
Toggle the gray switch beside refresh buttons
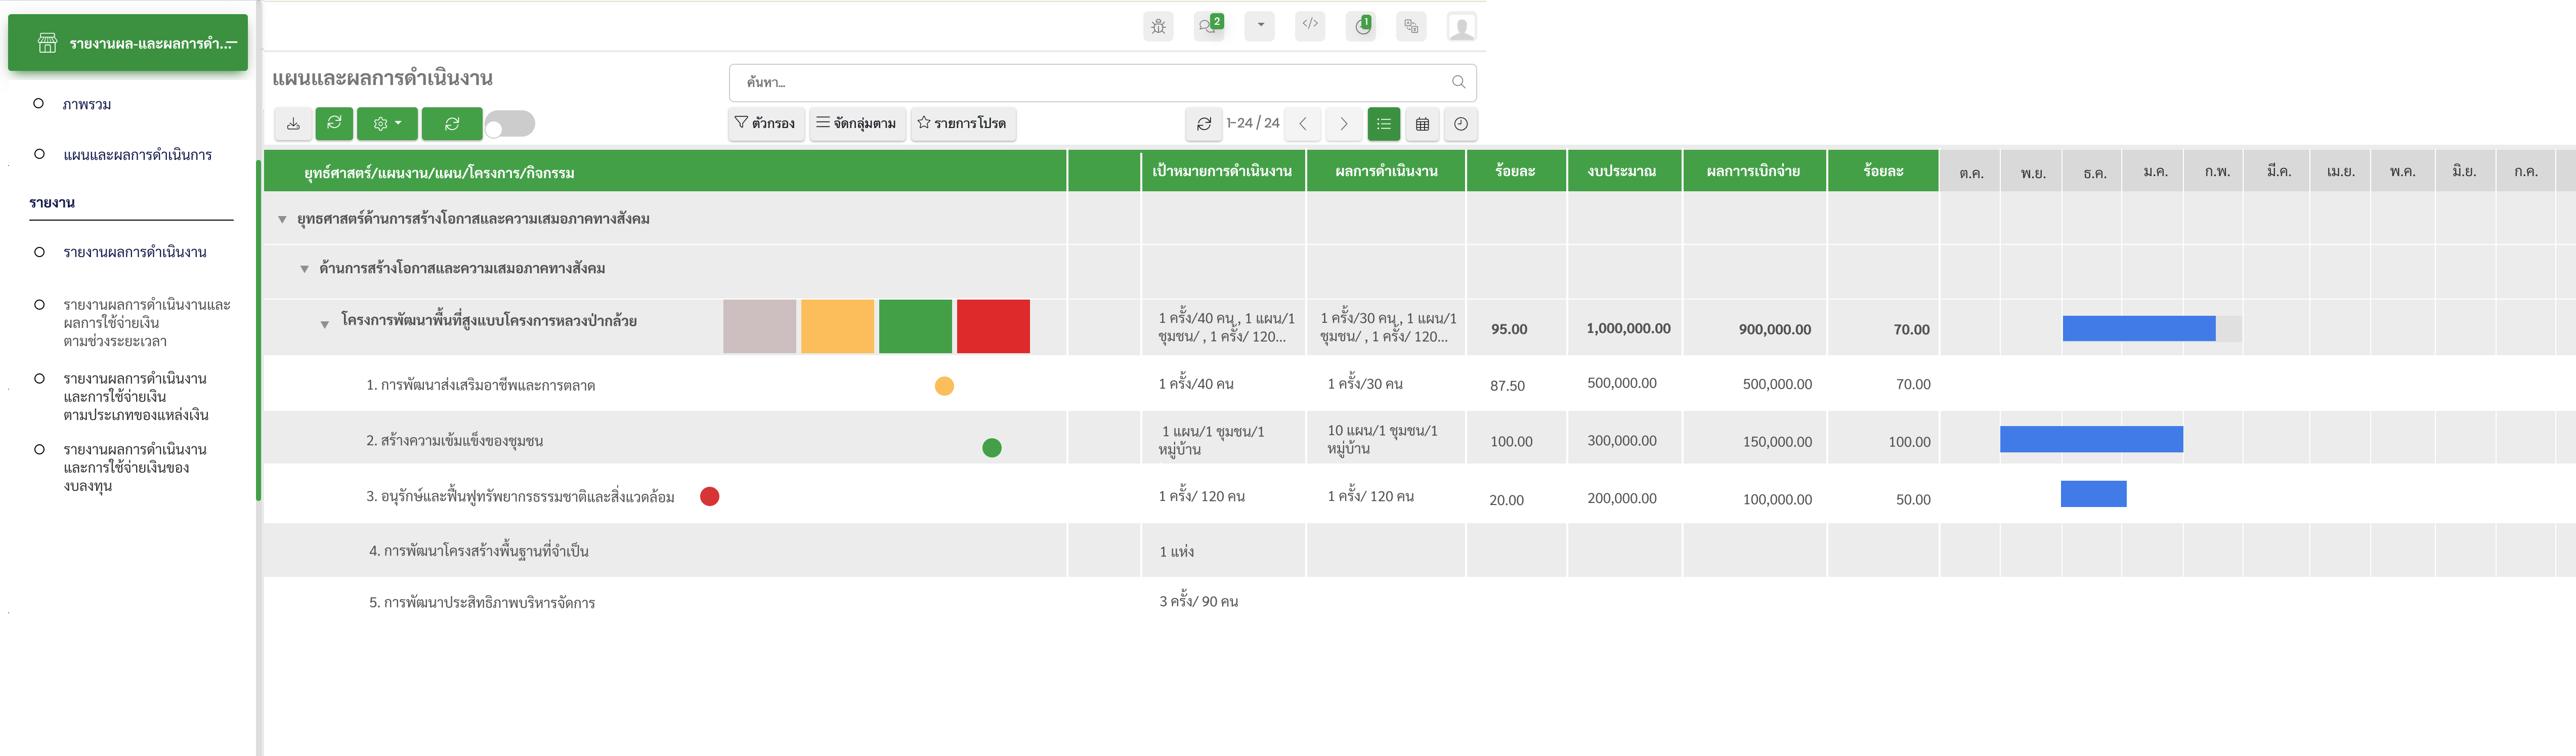click(x=510, y=124)
